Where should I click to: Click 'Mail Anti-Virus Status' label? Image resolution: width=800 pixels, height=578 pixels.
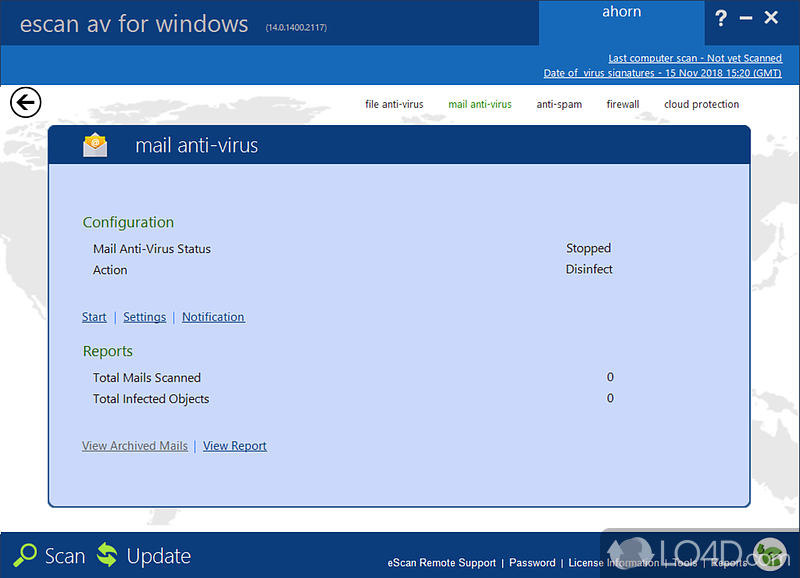(x=152, y=249)
